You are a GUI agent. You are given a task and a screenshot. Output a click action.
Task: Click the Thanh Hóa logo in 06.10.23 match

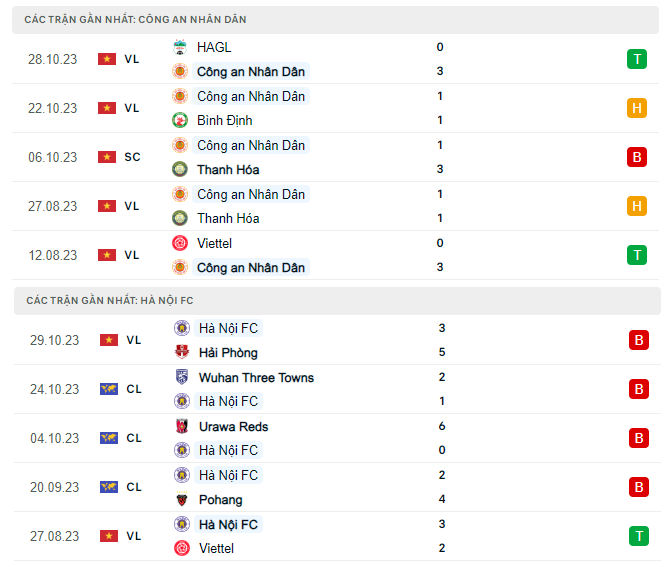(x=181, y=170)
